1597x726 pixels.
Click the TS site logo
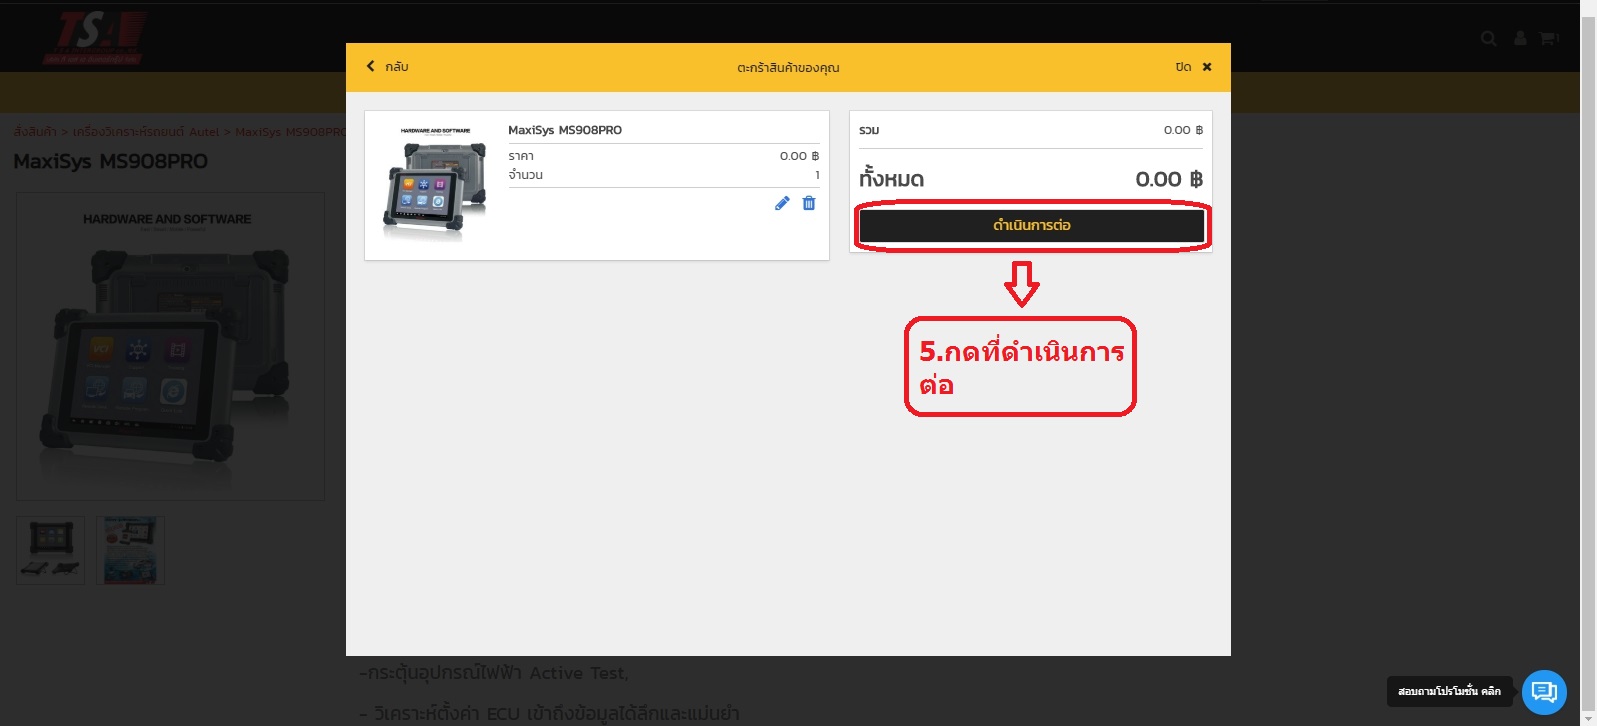pyautogui.click(x=95, y=38)
